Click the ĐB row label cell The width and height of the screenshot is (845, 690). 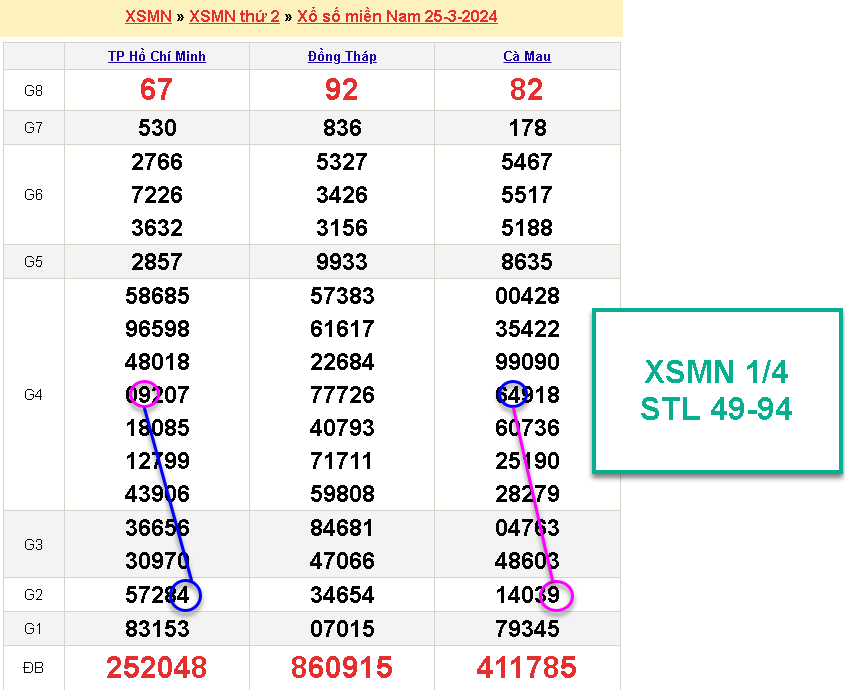(x=34, y=667)
